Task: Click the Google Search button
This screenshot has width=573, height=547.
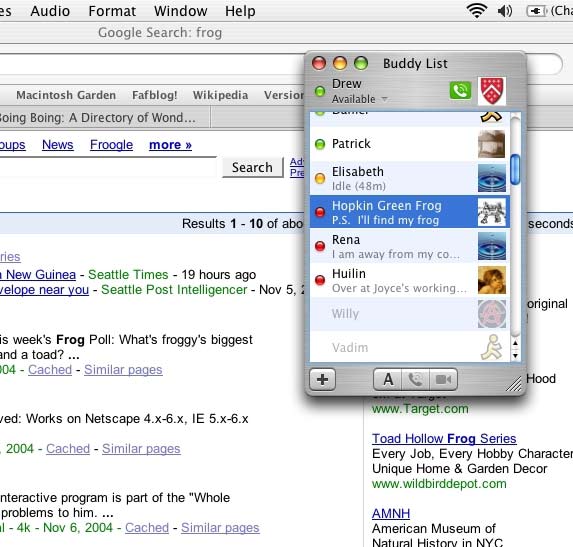Action: [252, 167]
